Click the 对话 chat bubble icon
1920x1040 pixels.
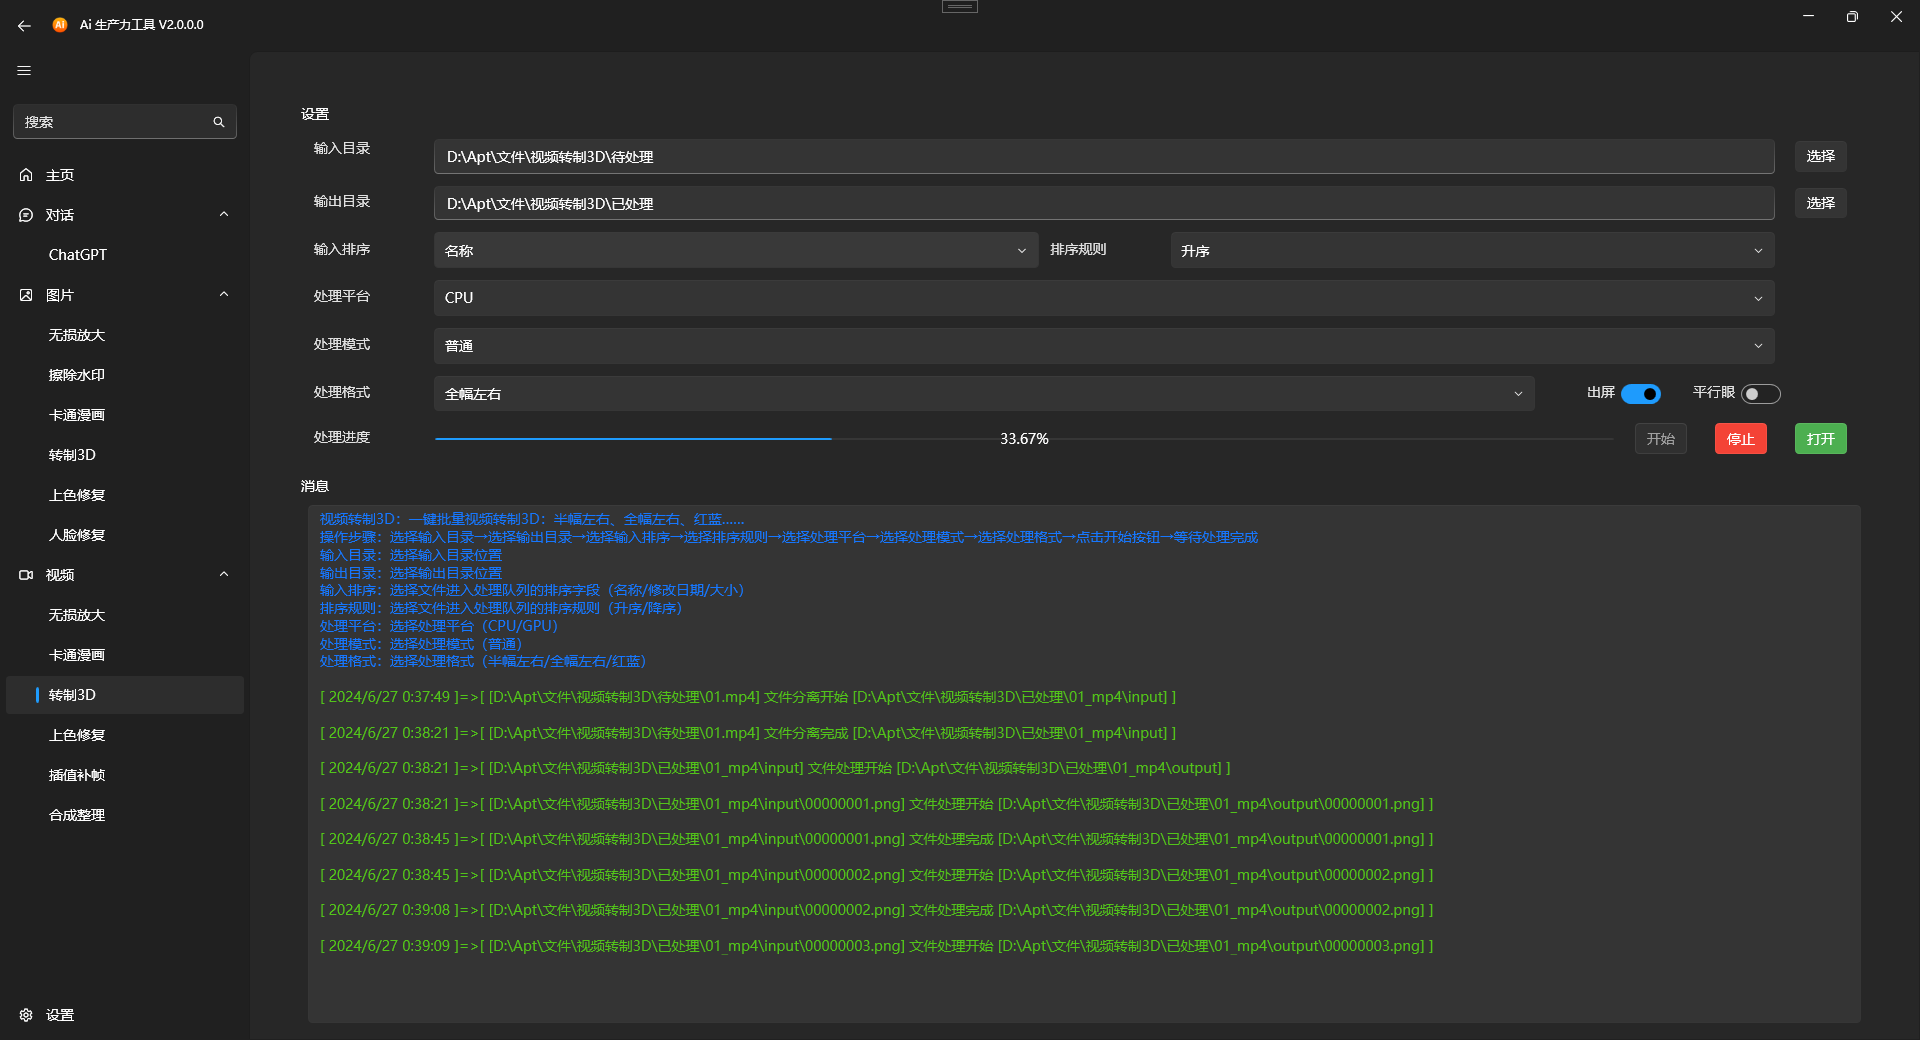[x=26, y=215]
